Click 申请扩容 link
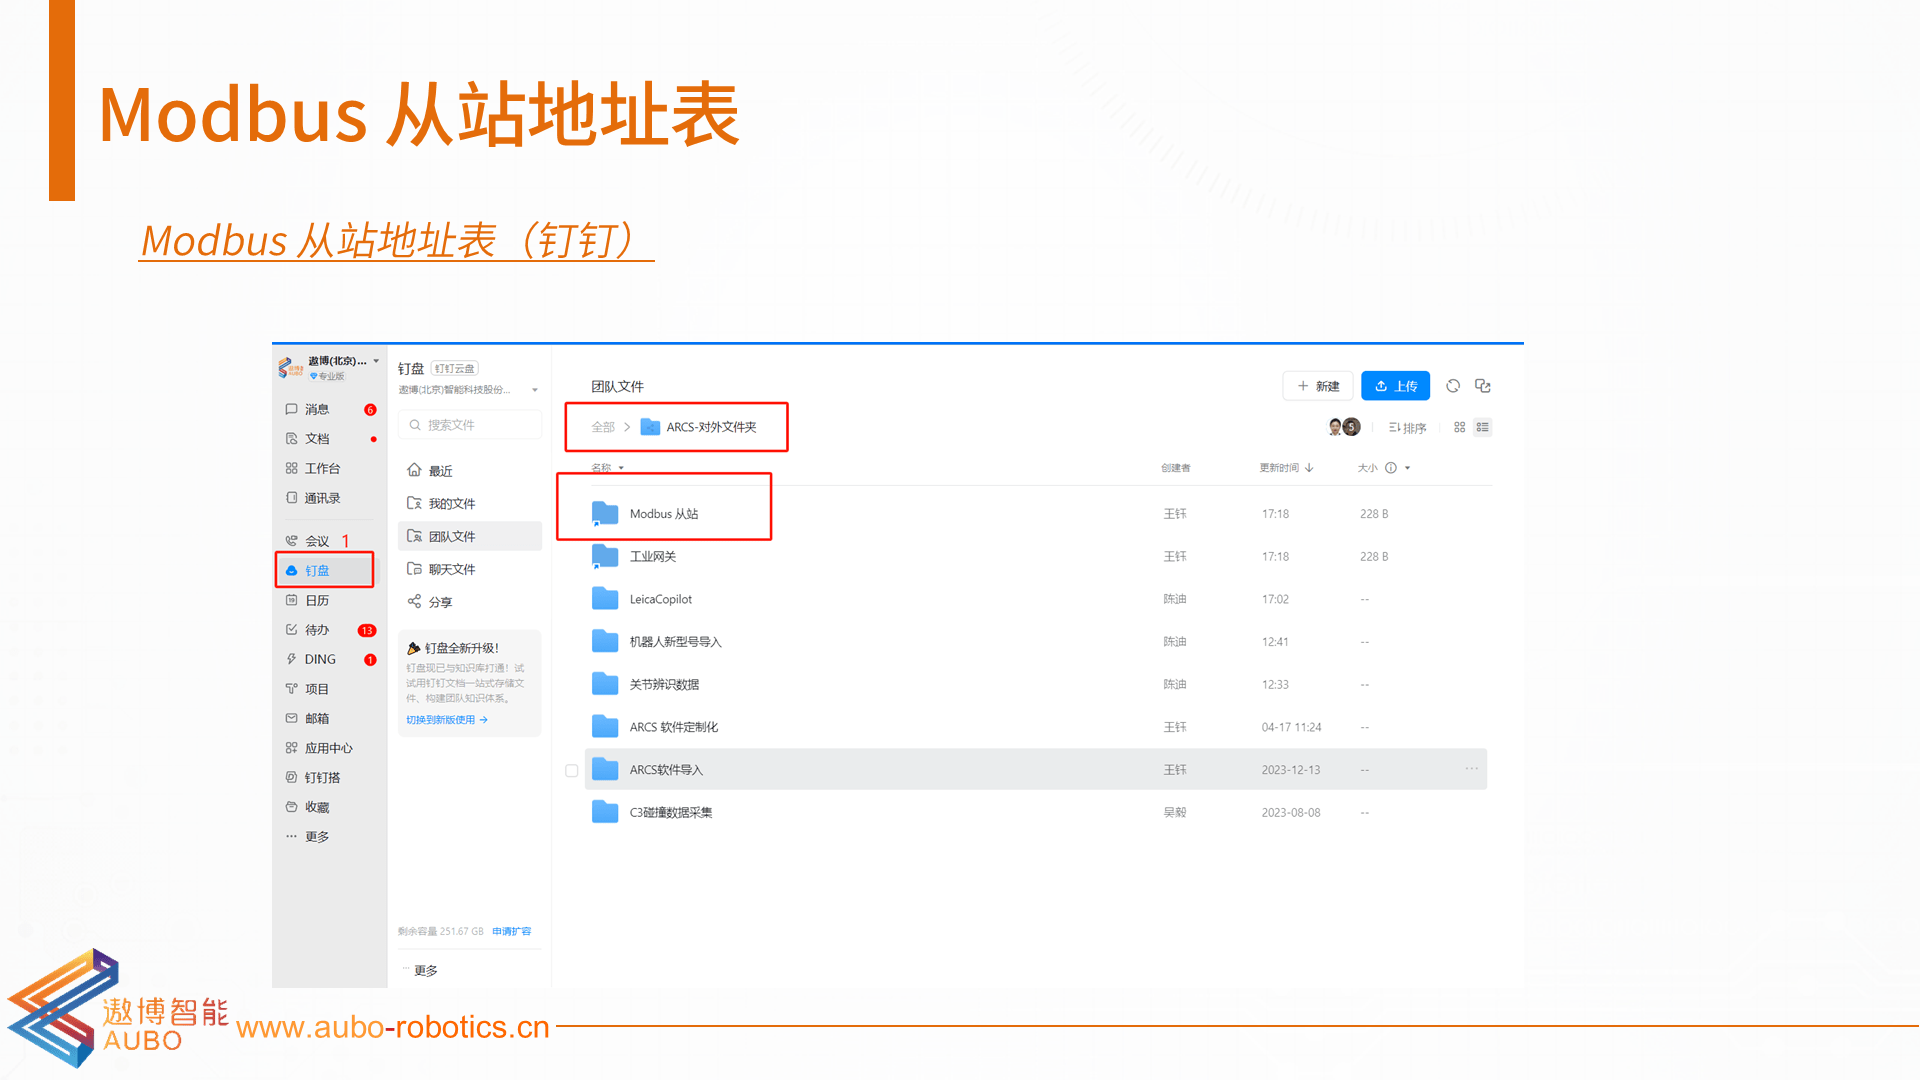Screen dimensions: 1920x1080 pos(512,931)
